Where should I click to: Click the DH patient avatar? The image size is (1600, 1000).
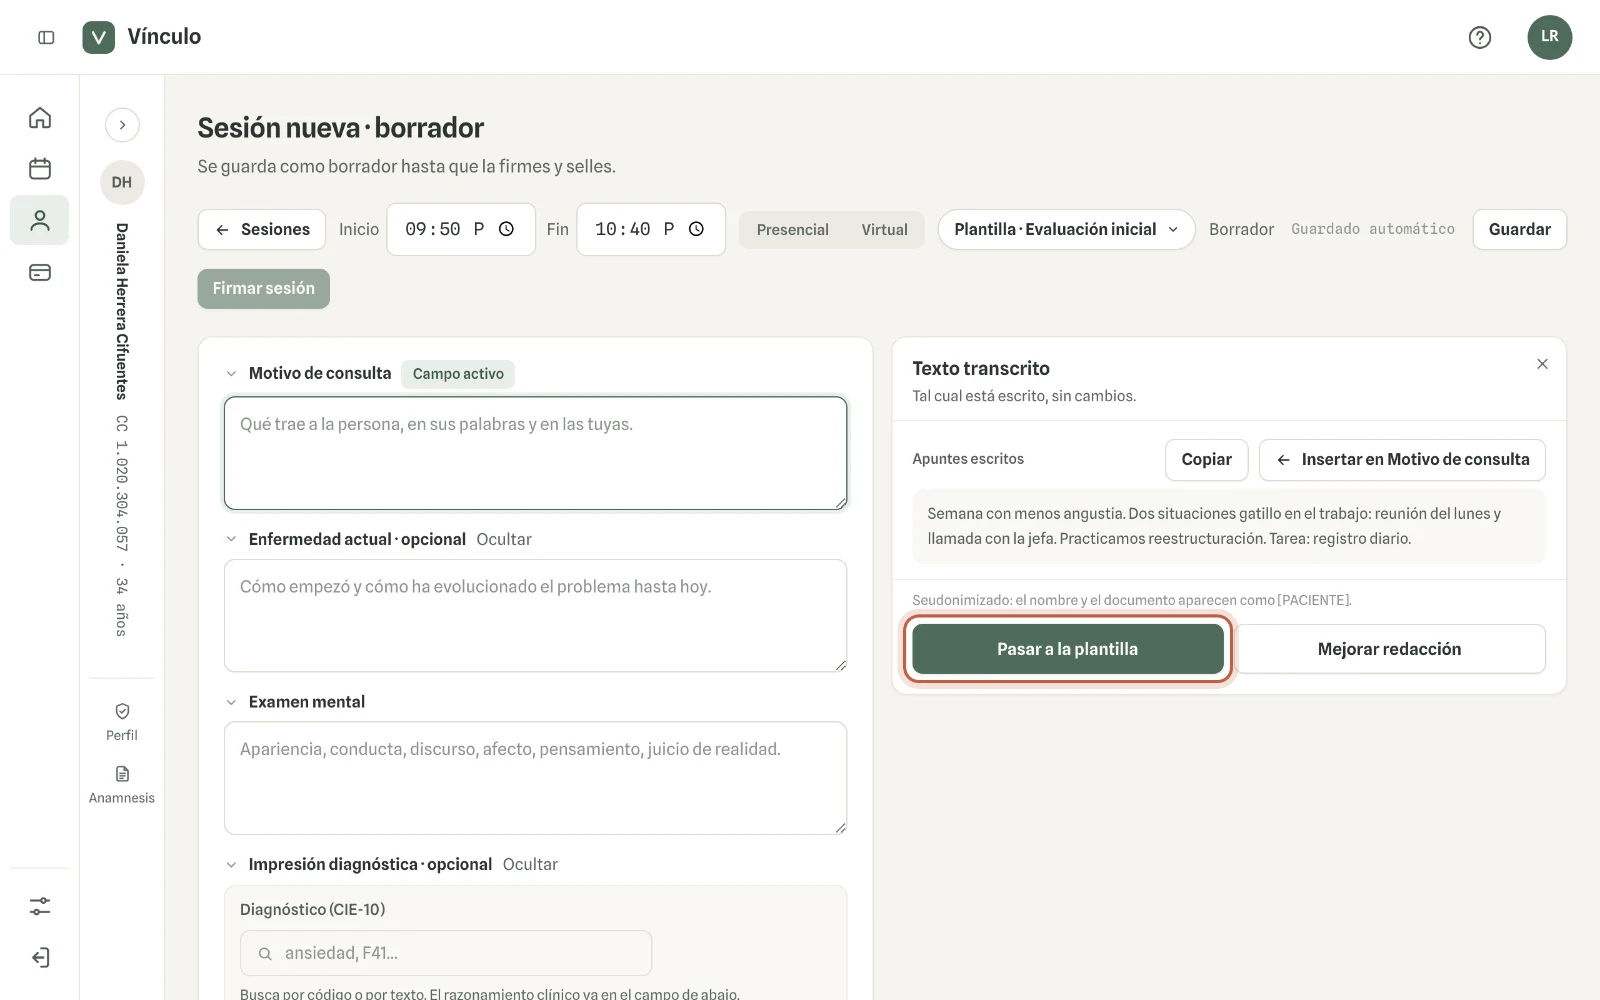[x=122, y=182]
